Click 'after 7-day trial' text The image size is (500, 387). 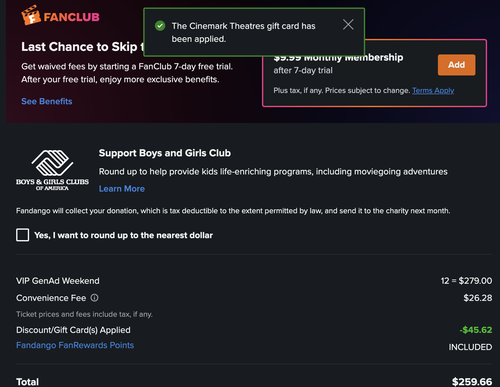pyautogui.click(x=303, y=70)
